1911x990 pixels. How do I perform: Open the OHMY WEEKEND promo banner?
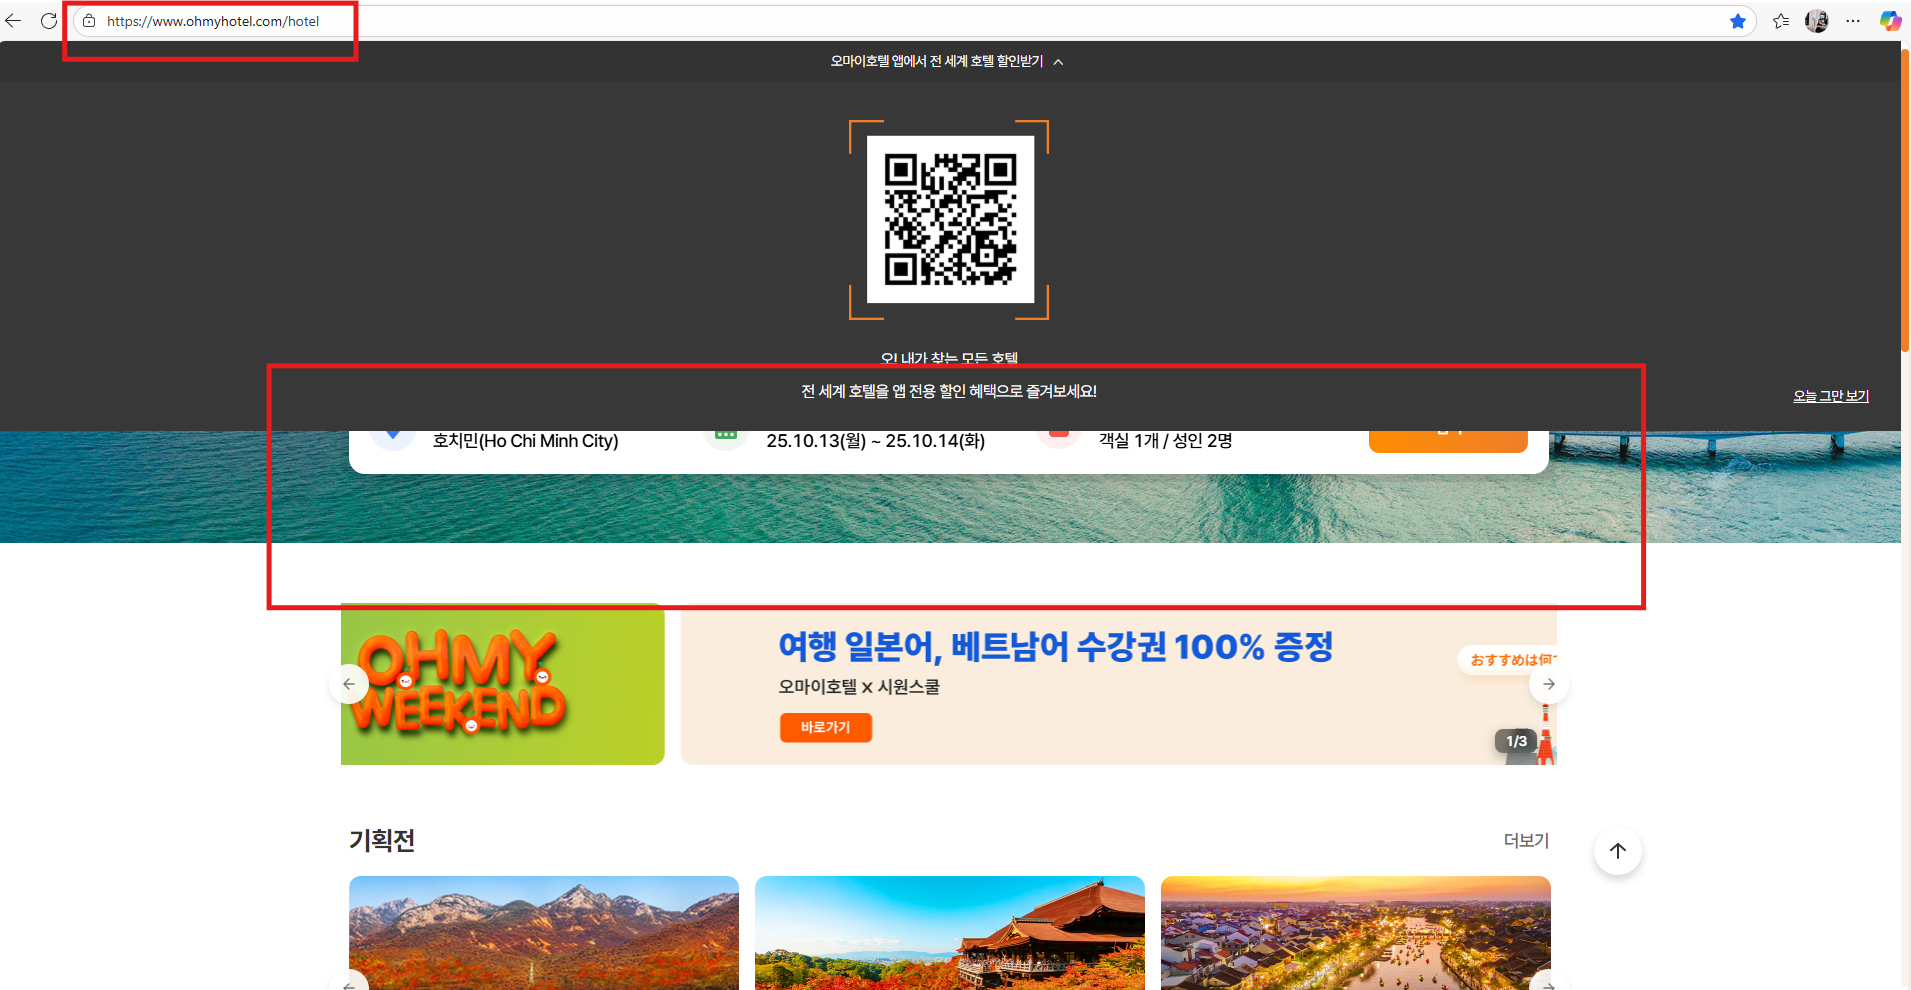[502, 684]
